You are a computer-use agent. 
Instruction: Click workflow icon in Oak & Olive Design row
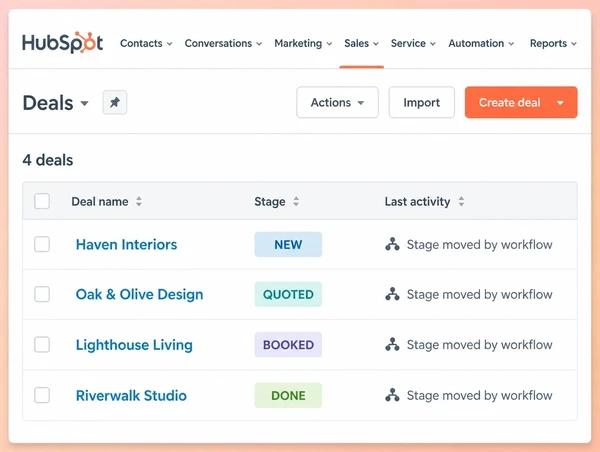(392, 294)
